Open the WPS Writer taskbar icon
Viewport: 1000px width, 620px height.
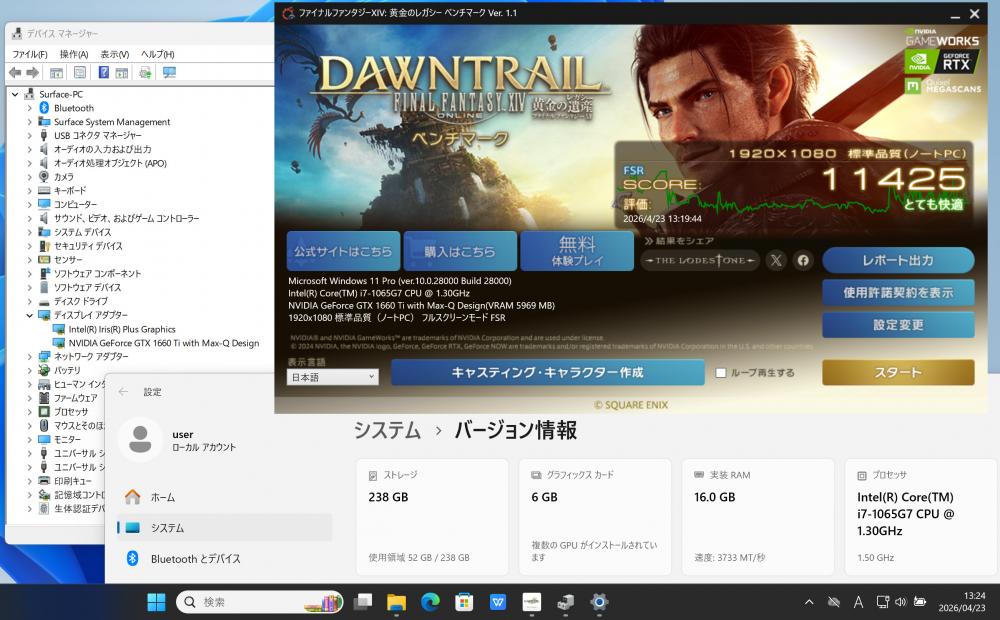(x=497, y=602)
